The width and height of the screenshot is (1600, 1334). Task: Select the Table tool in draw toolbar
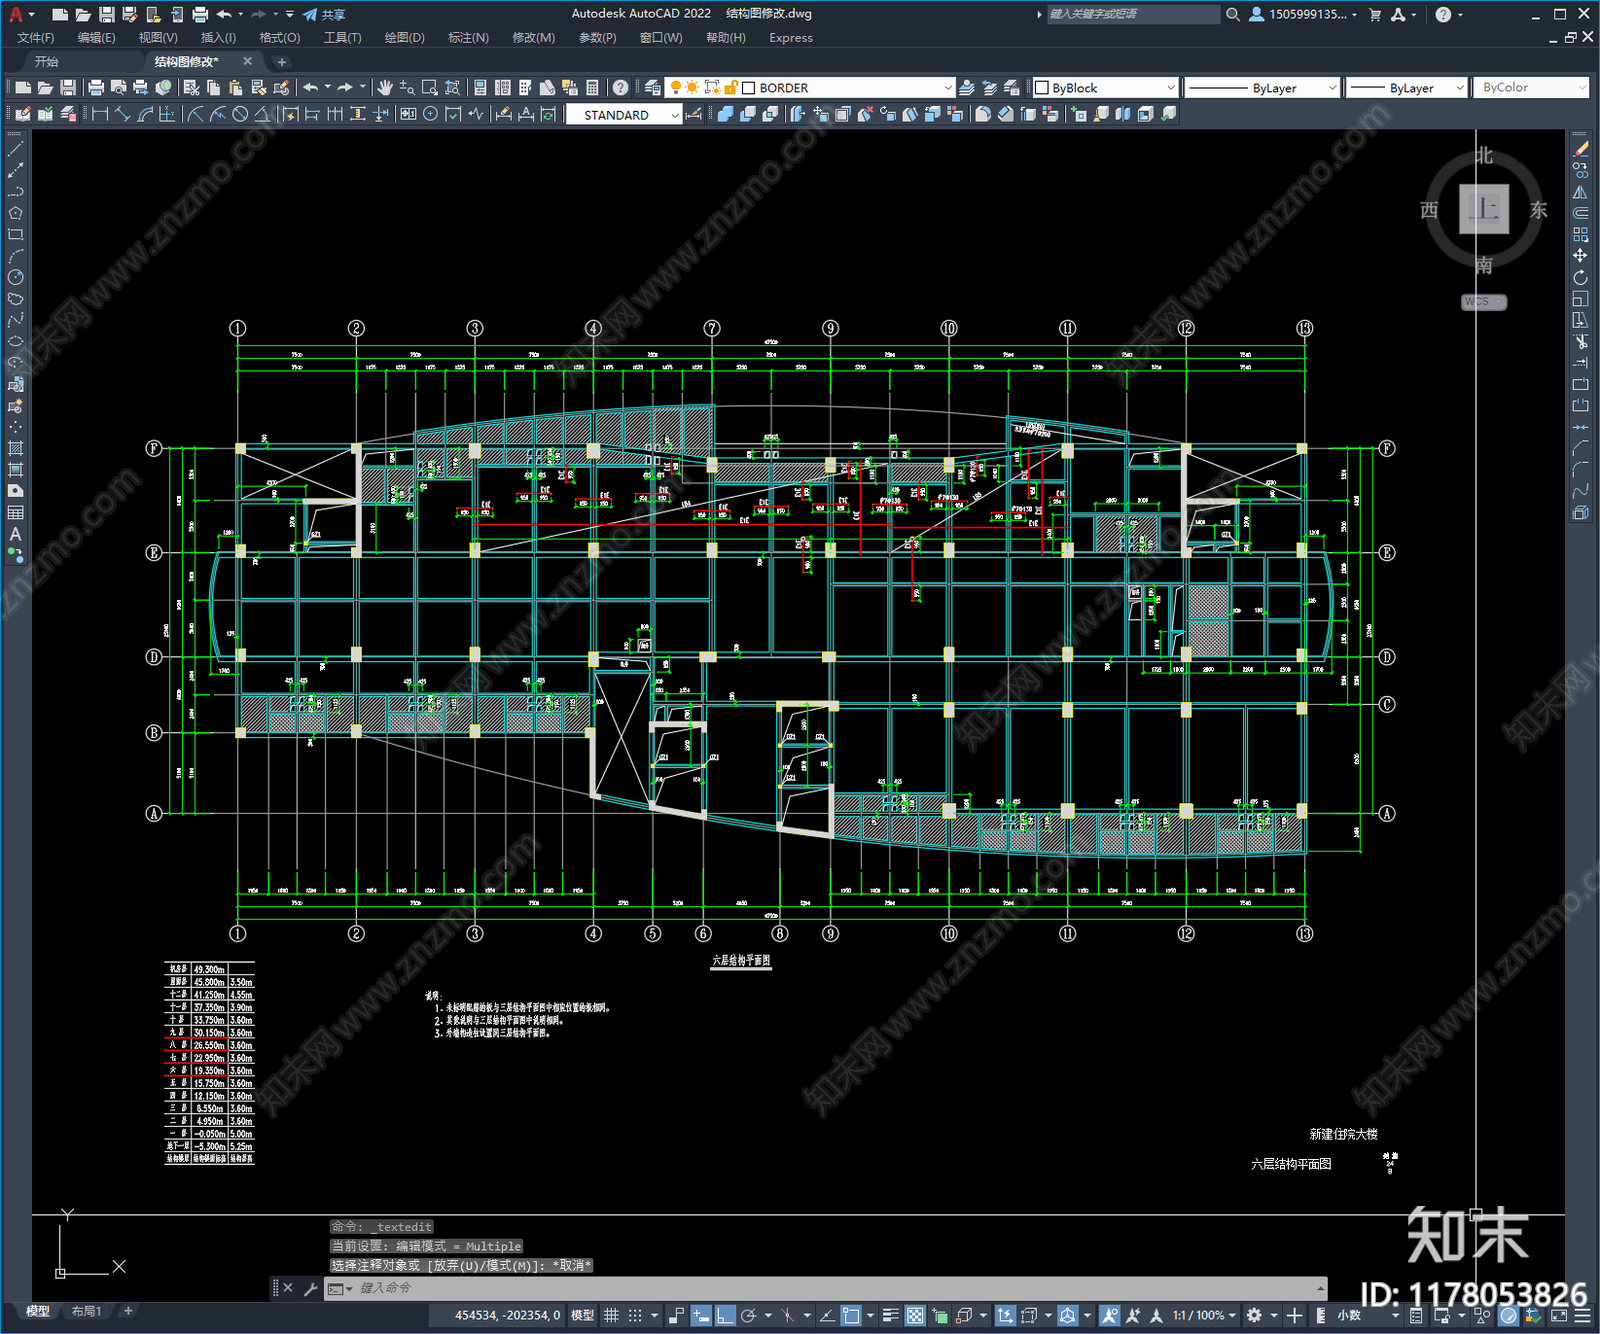(x=15, y=512)
